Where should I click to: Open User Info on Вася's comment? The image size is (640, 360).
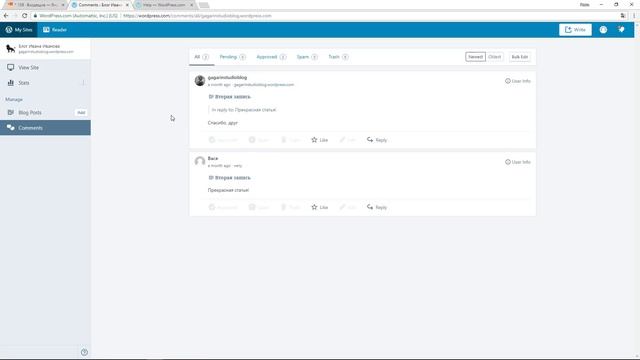pyautogui.click(x=518, y=162)
